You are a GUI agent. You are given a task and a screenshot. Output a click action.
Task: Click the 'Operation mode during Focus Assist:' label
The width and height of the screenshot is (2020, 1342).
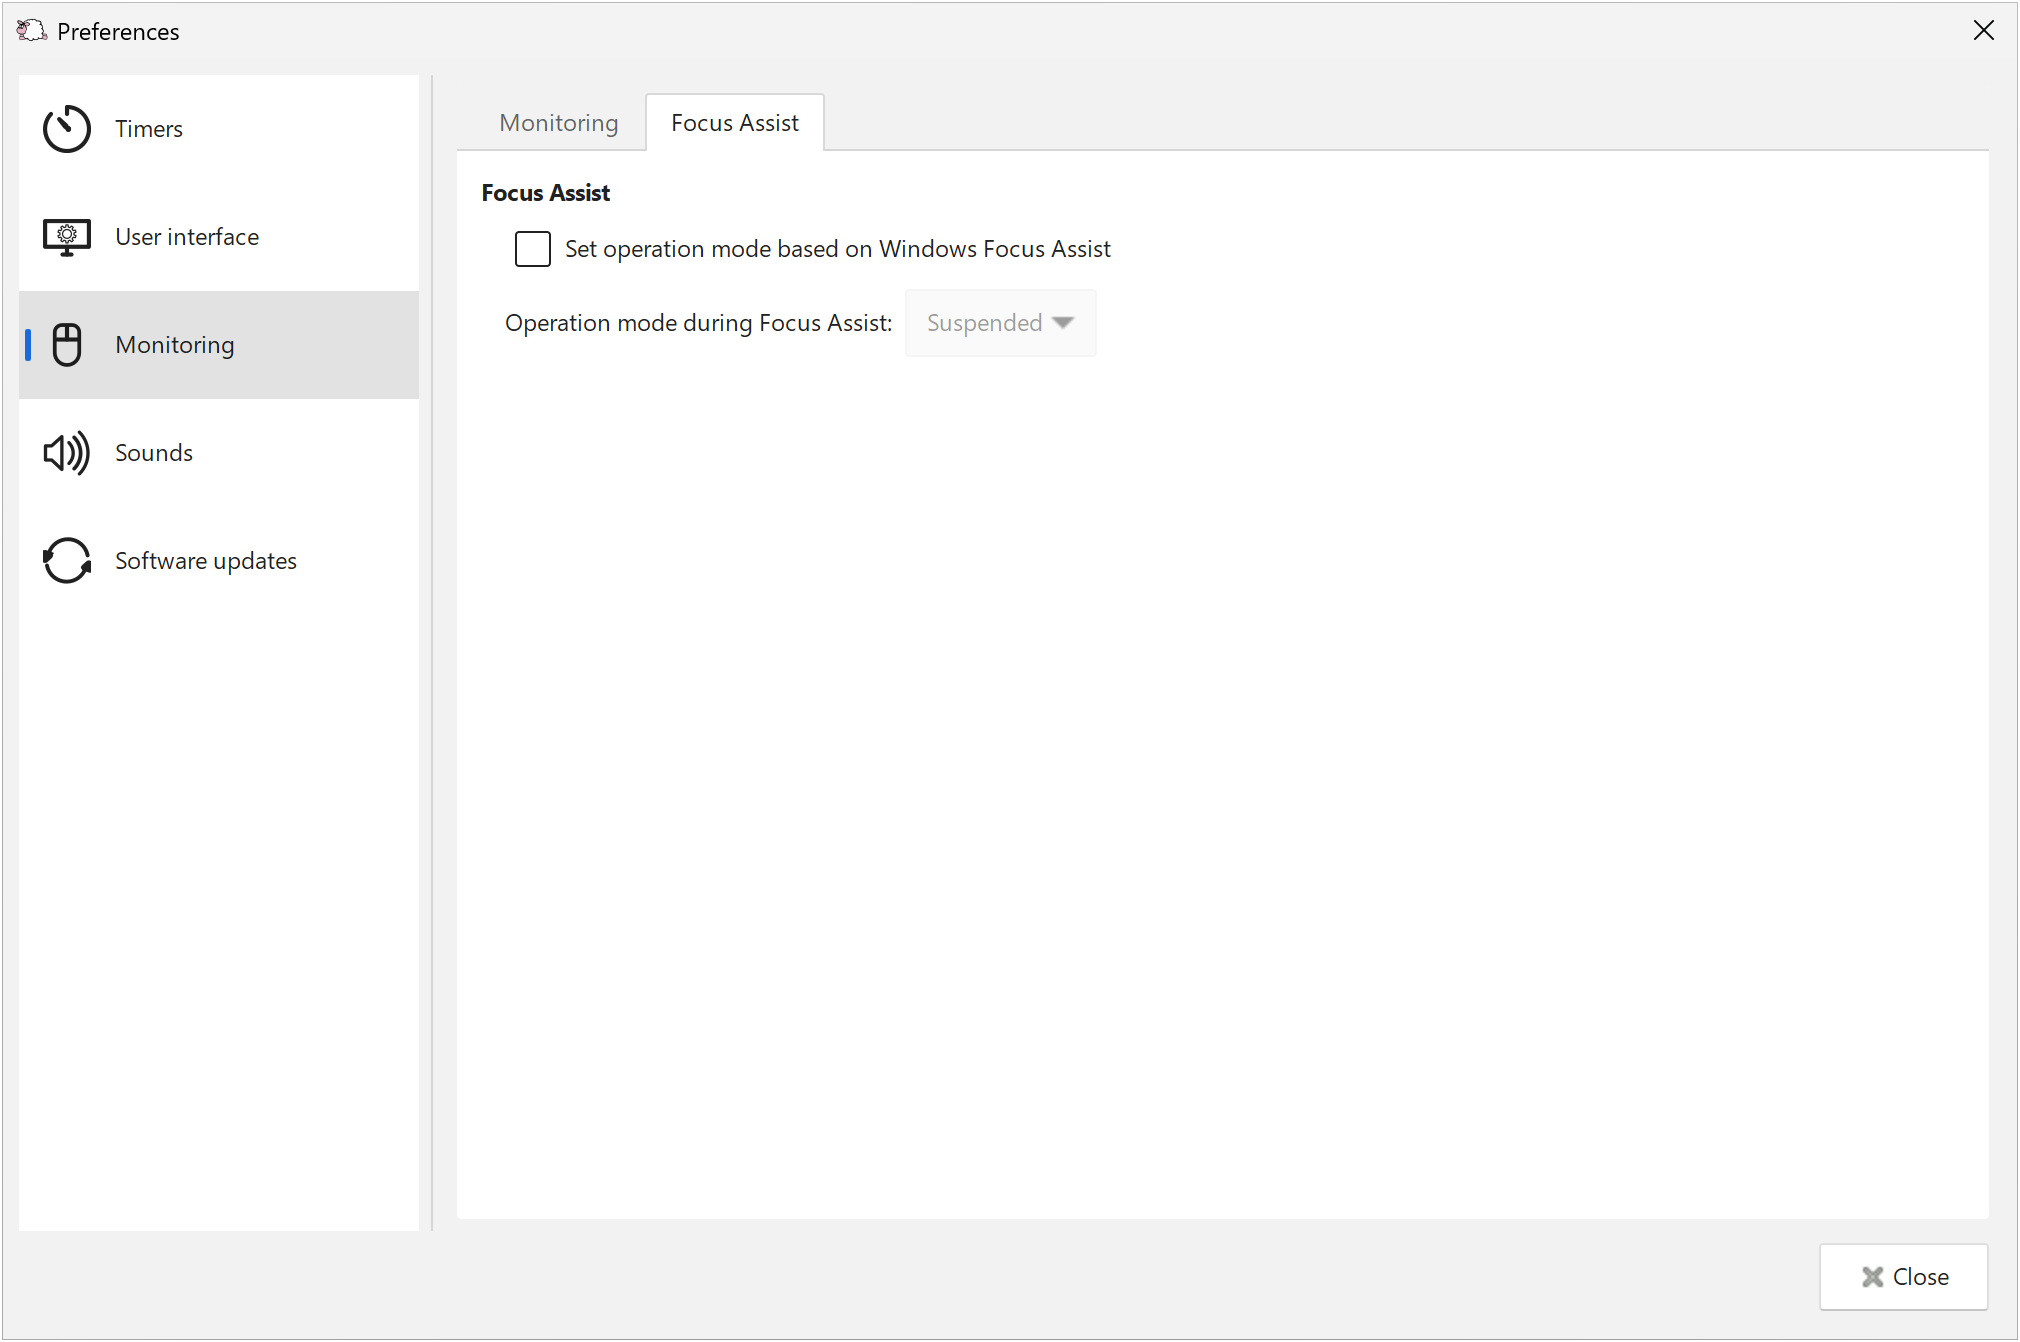point(699,323)
